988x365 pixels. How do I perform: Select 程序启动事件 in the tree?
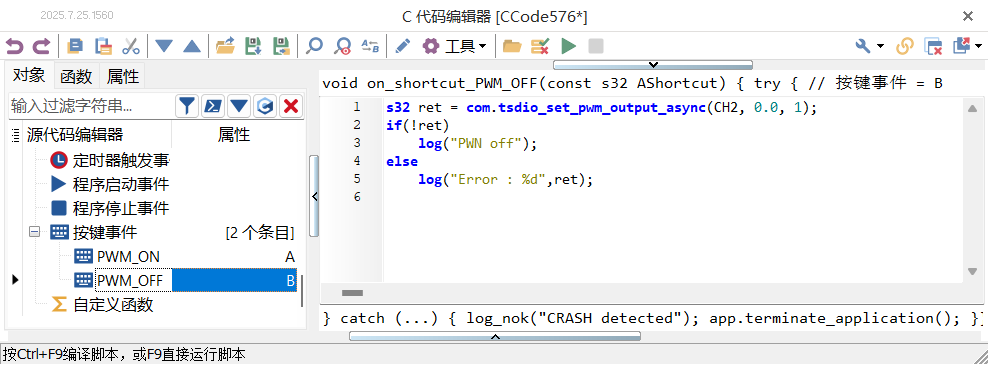[121, 185]
